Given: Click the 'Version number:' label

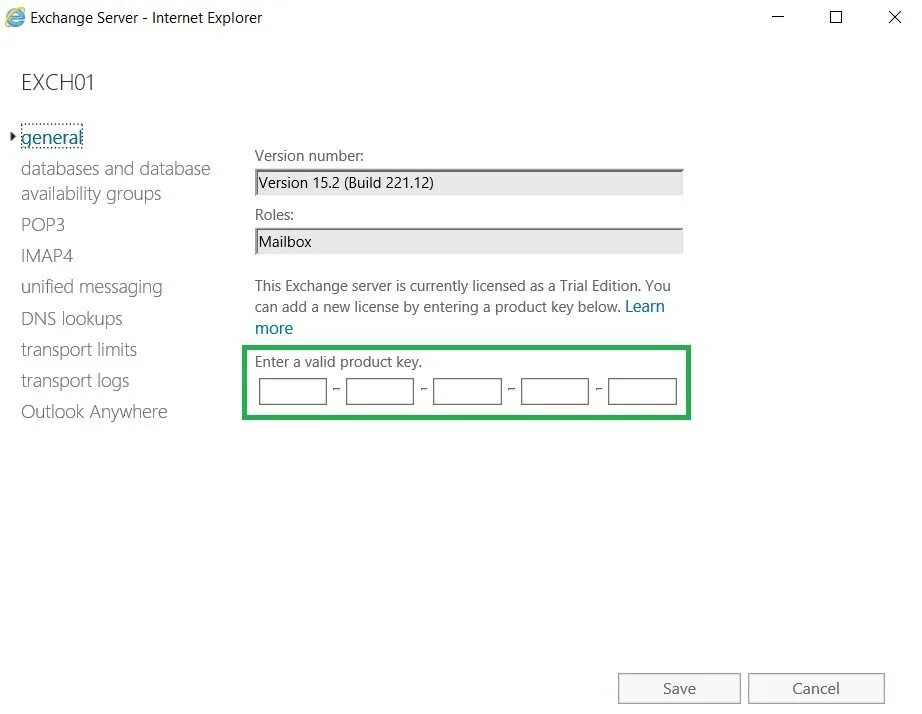Looking at the screenshot, I should click(x=309, y=156).
